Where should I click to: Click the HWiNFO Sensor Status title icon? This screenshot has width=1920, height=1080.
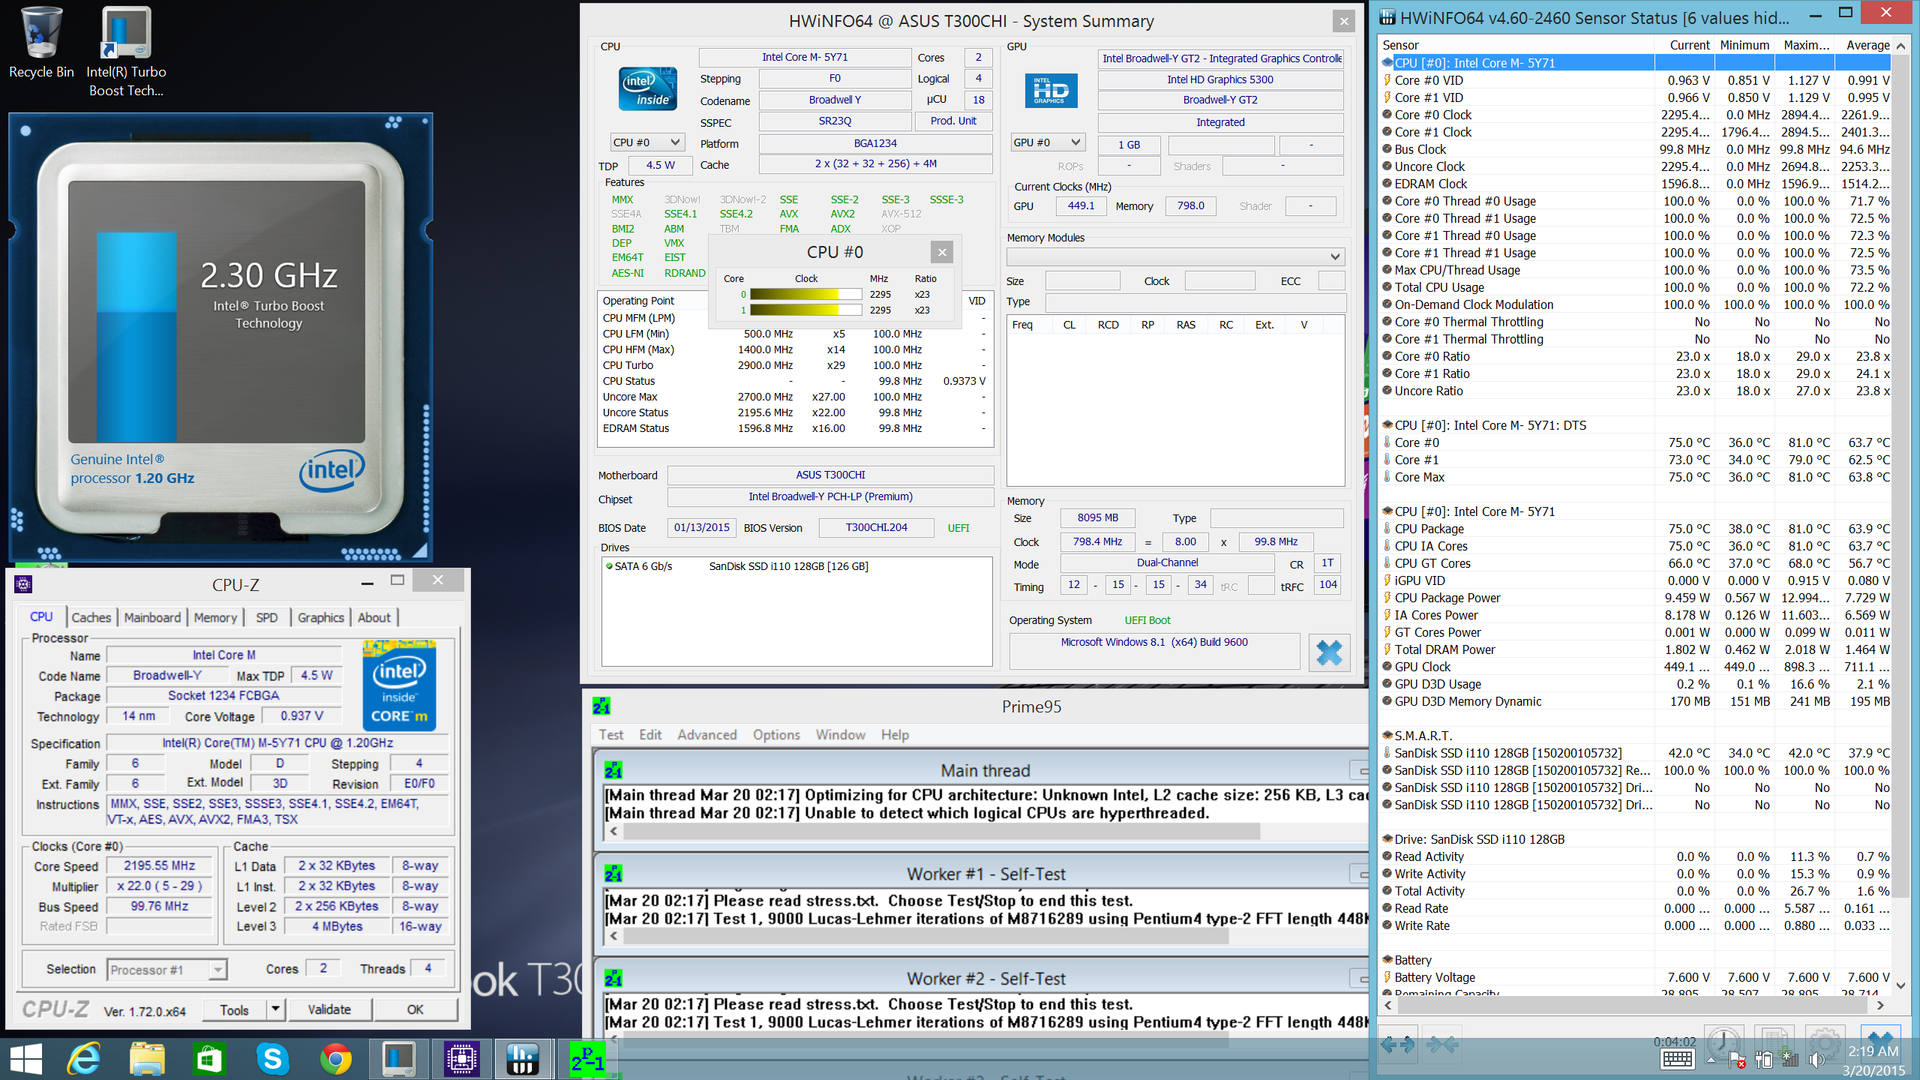pos(1387,17)
